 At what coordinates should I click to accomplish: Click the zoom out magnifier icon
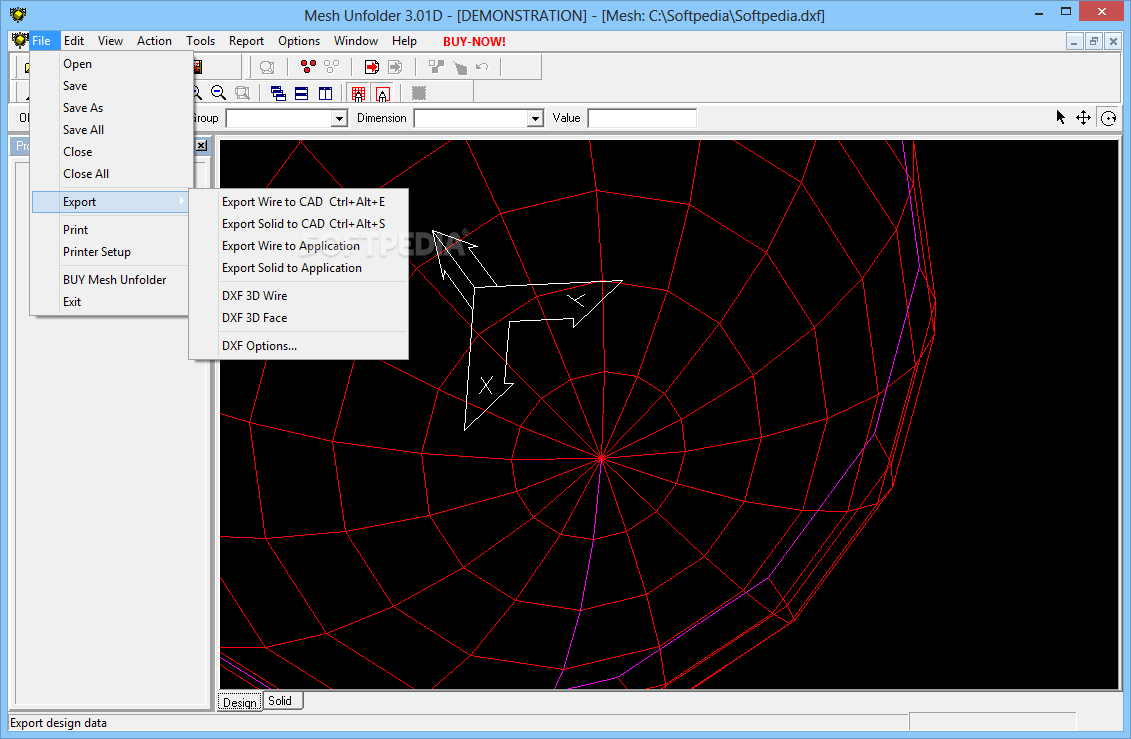(x=219, y=93)
